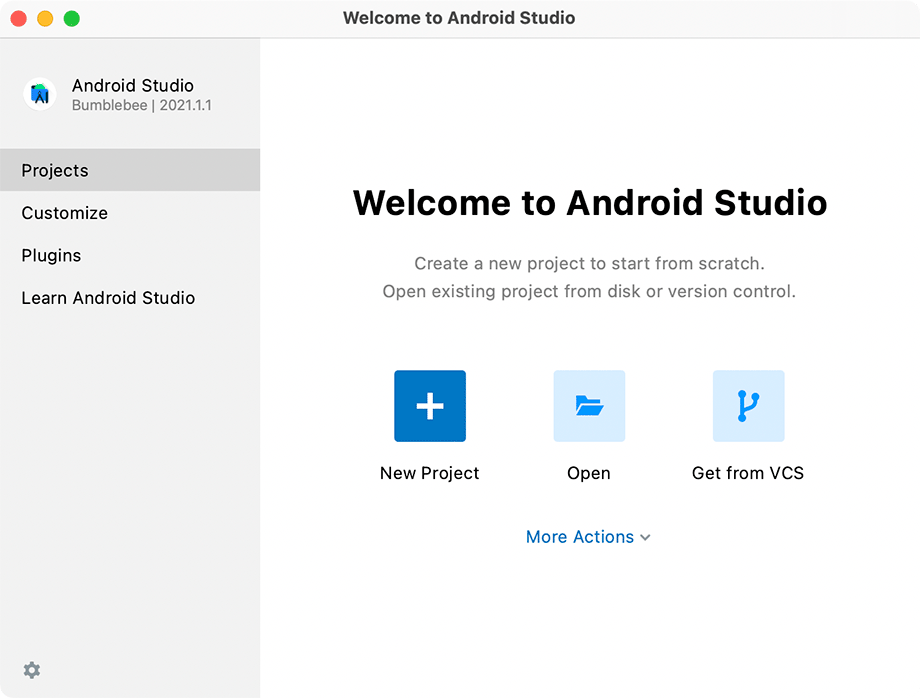Go to Learn Android Studio
This screenshot has width=920, height=698.
pyautogui.click(x=108, y=298)
